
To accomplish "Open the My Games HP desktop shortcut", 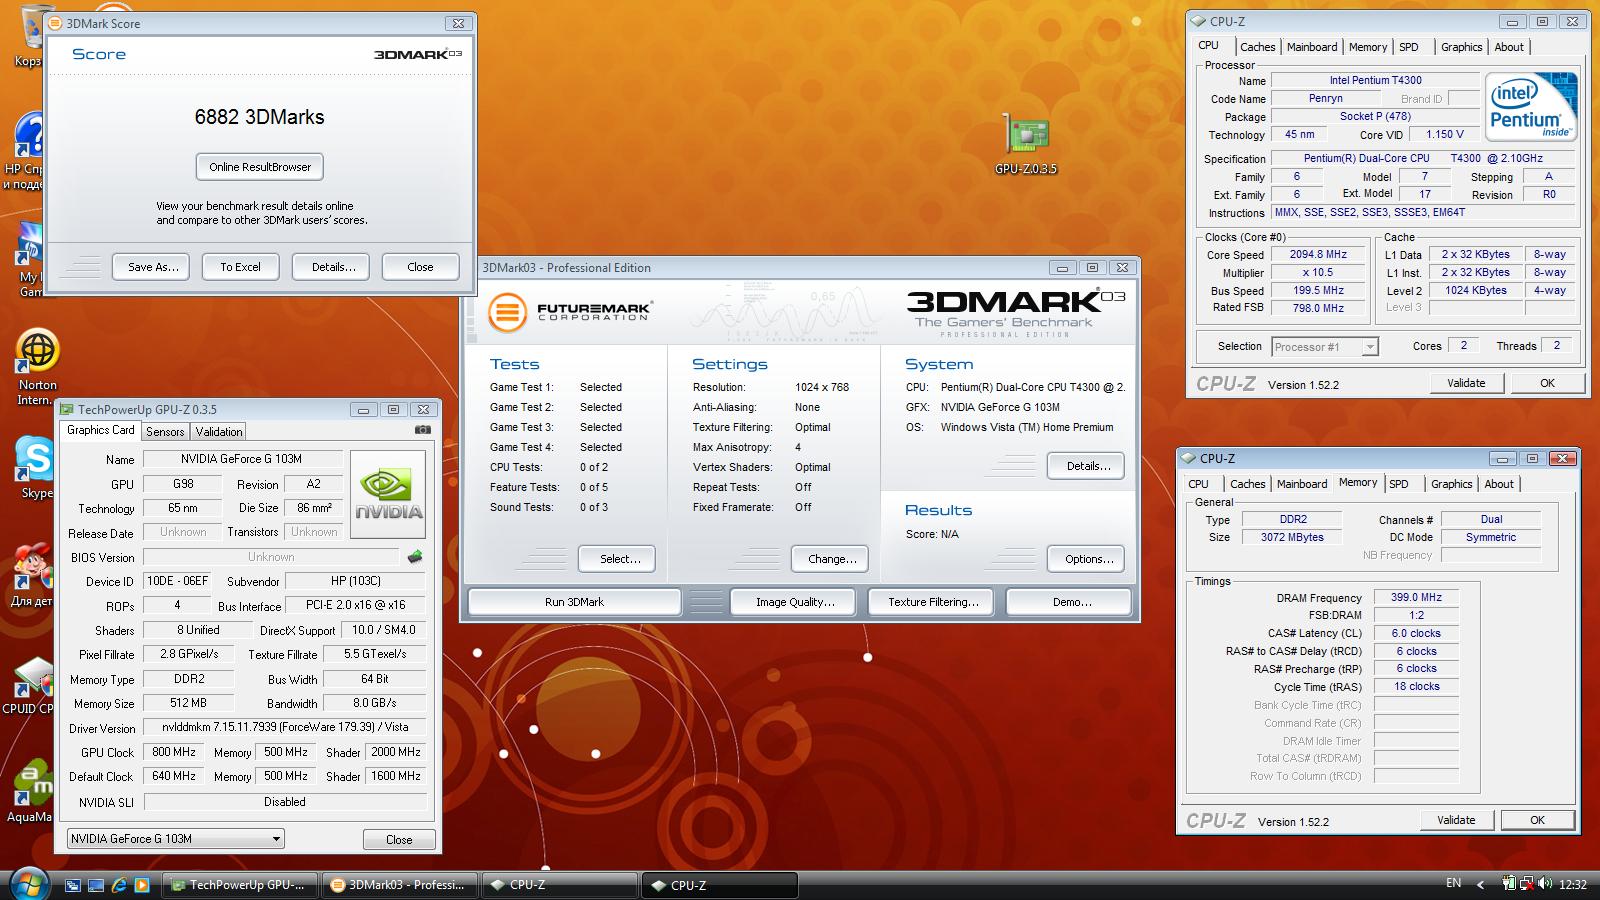I will pos(30,260).
